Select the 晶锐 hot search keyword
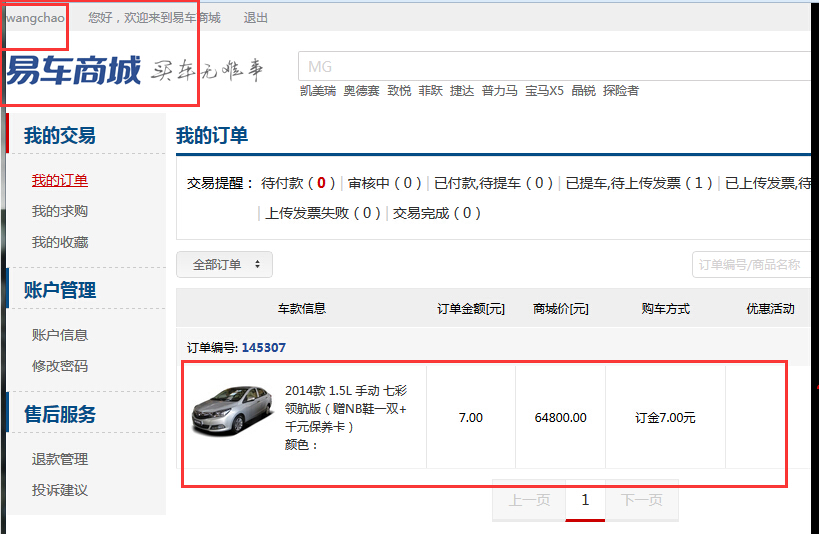This screenshot has height=534, width=819. 583,91
